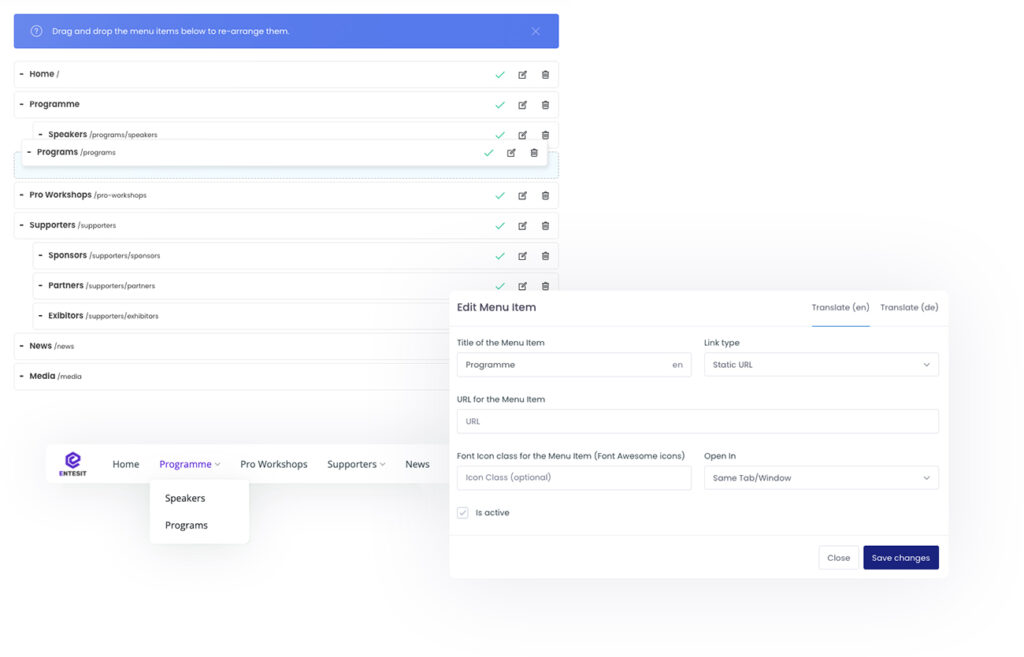1024x657 pixels.
Task: Click the trash icon on Speakers row
Action: pyautogui.click(x=545, y=135)
